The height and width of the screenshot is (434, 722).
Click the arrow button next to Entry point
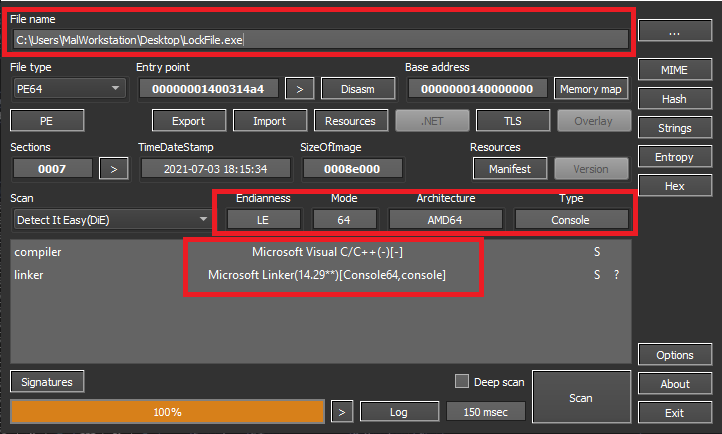[299, 89]
